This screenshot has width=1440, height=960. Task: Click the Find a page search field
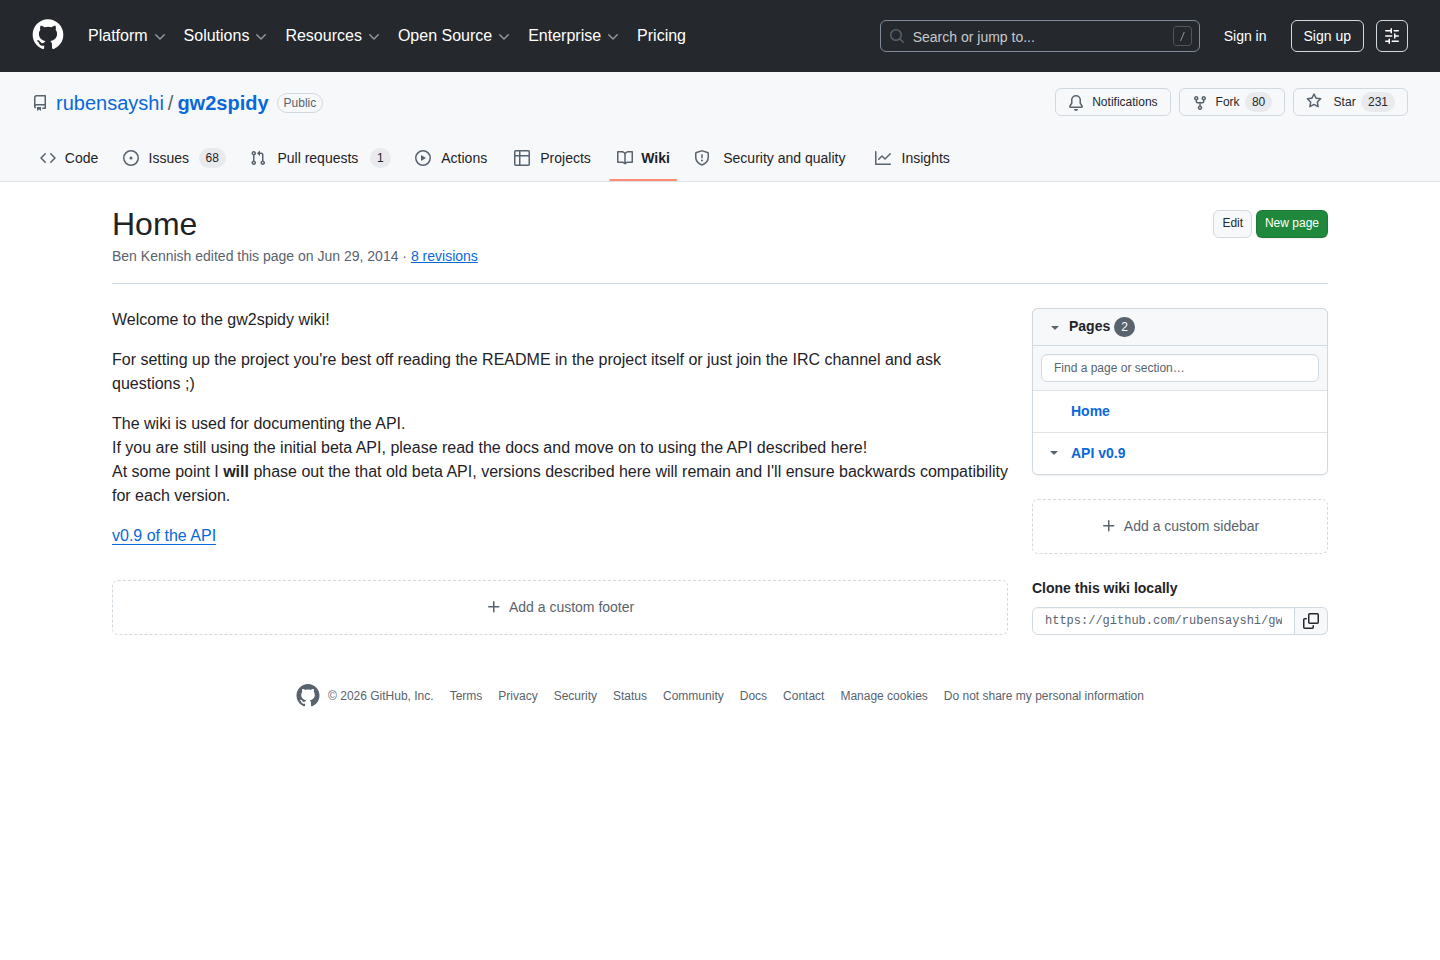click(x=1179, y=368)
